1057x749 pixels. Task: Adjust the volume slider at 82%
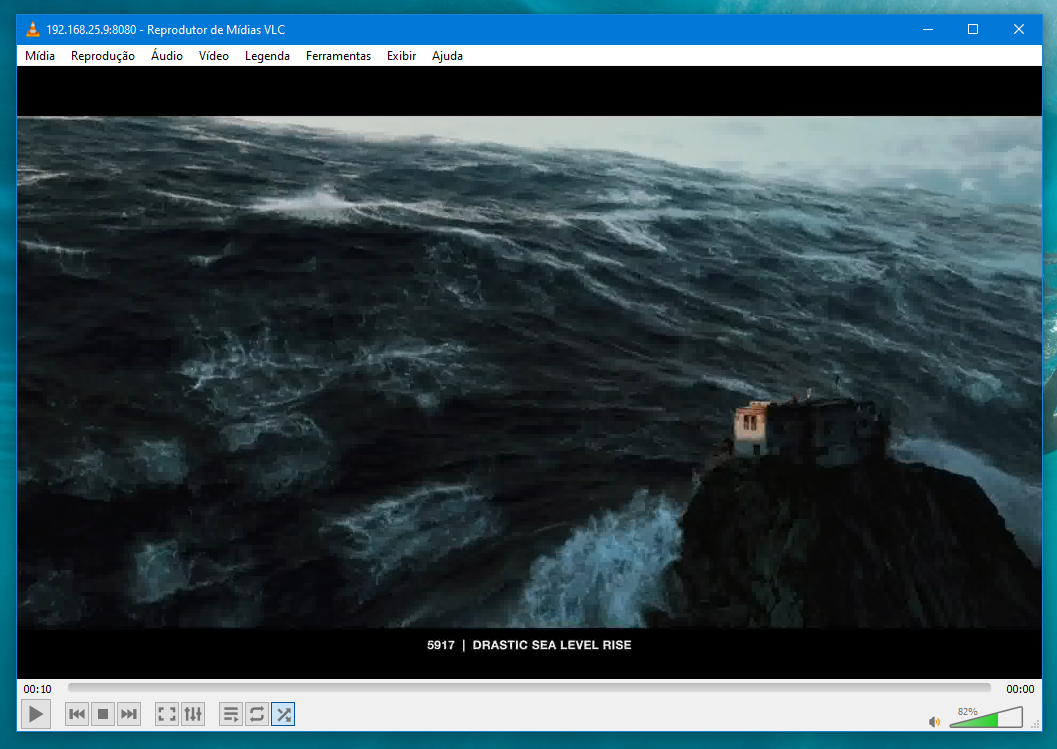tap(986, 717)
